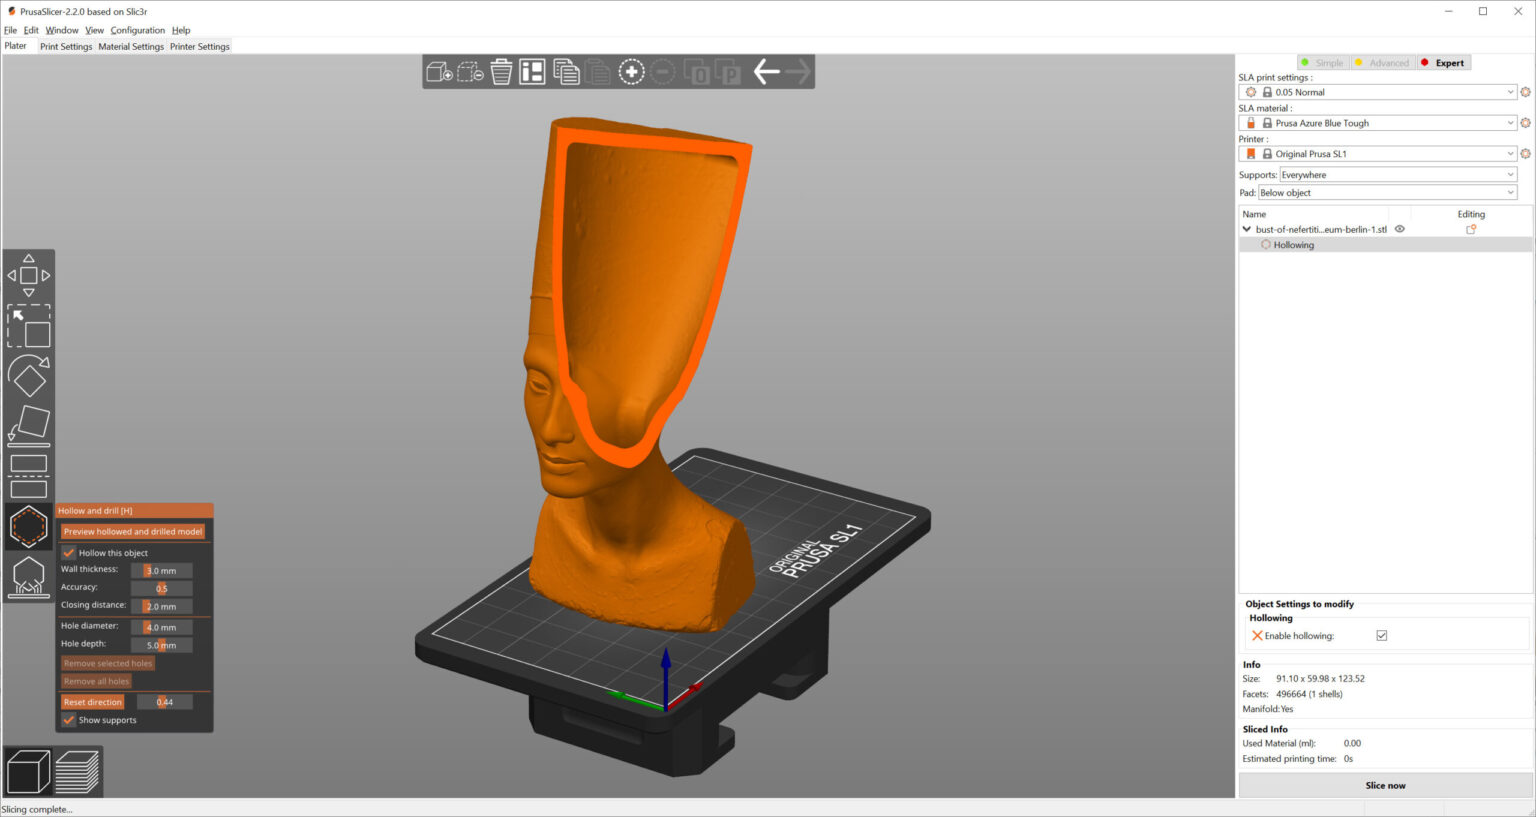The image size is (1536, 817).
Task: Arrange objects on the plate
Action: pyautogui.click(x=534, y=71)
